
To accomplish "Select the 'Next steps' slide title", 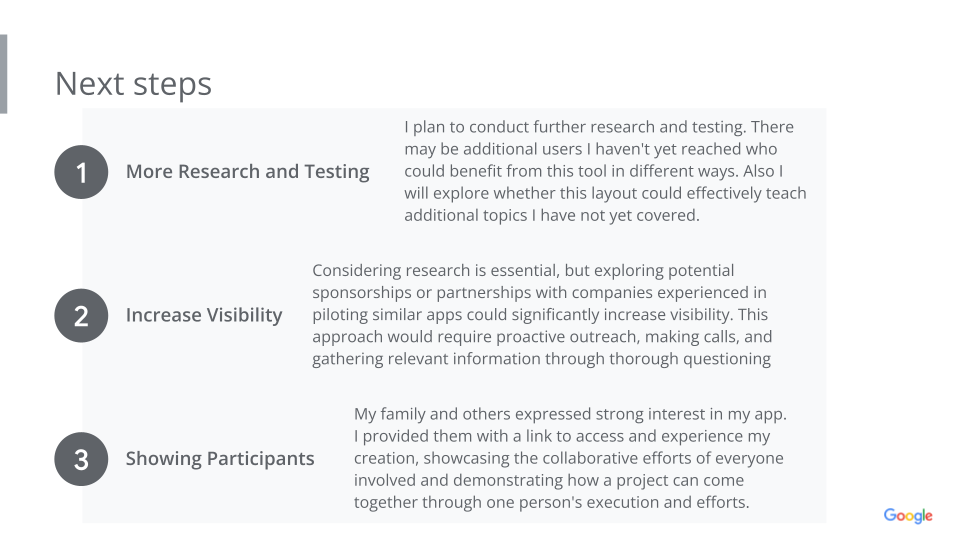I will [x=133, y=83].
